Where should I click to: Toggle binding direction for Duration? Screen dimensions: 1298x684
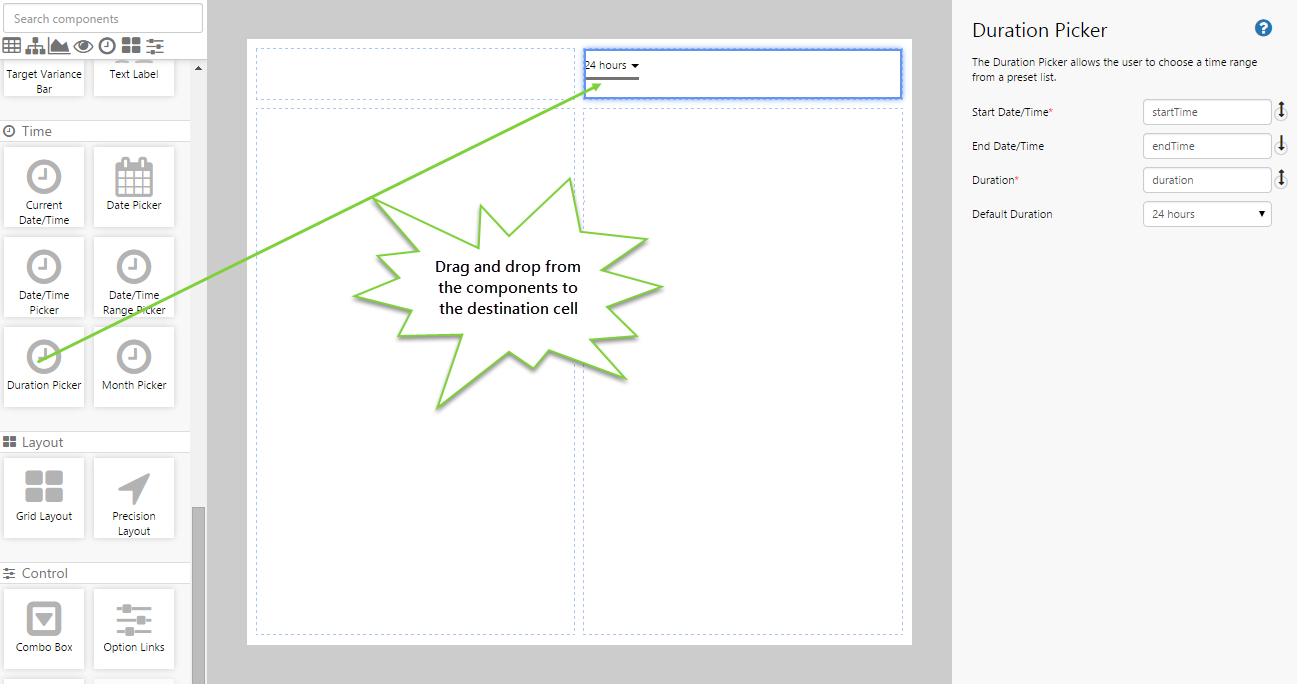tap(1281, 179)
